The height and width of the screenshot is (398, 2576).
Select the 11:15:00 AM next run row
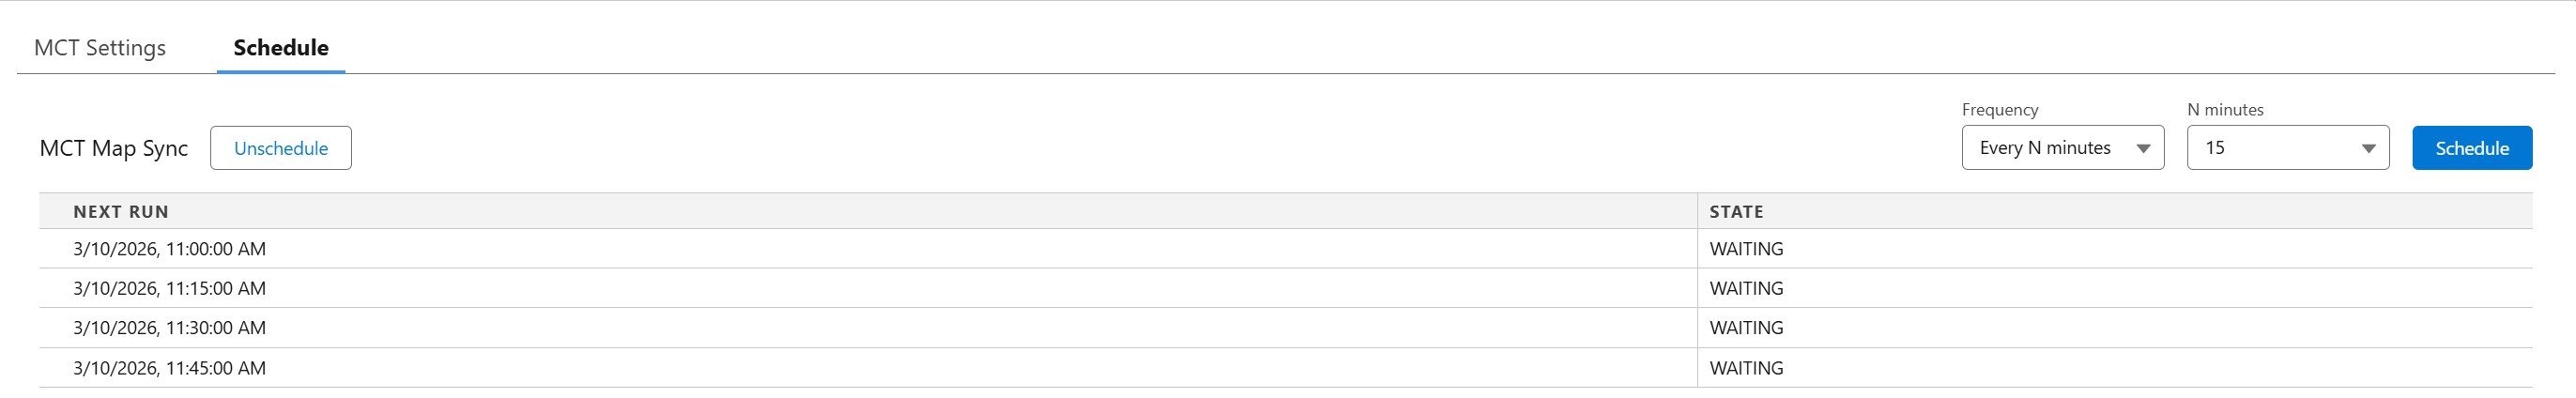pos(170,289)
